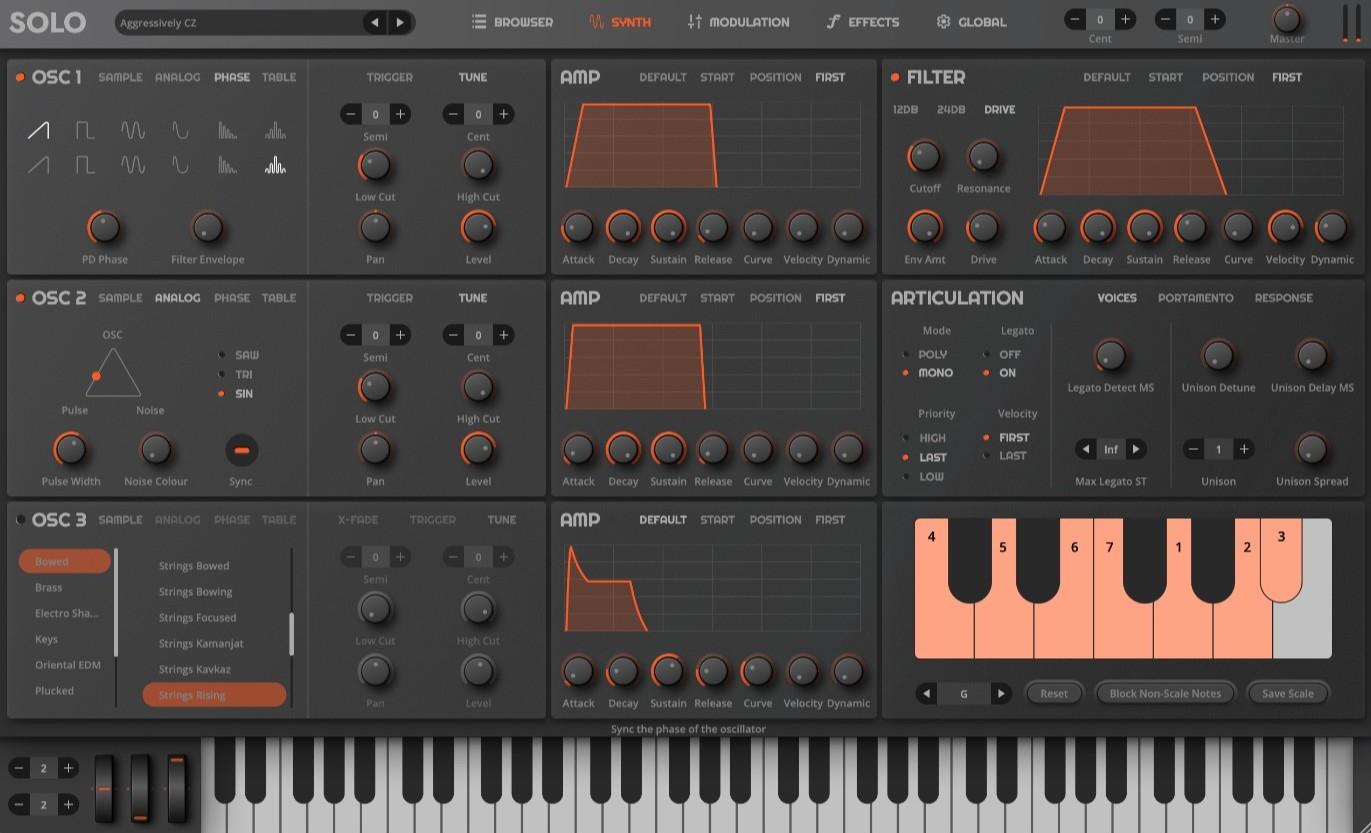Disable the Filter section power indicator
Viewport: 1371px width, 833px height.
click(x=895, y=77)
